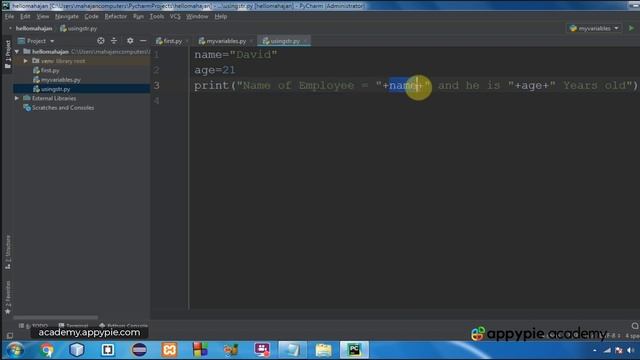
Task: Show hidden system tray icons arrow
Action: coord(595,350)
